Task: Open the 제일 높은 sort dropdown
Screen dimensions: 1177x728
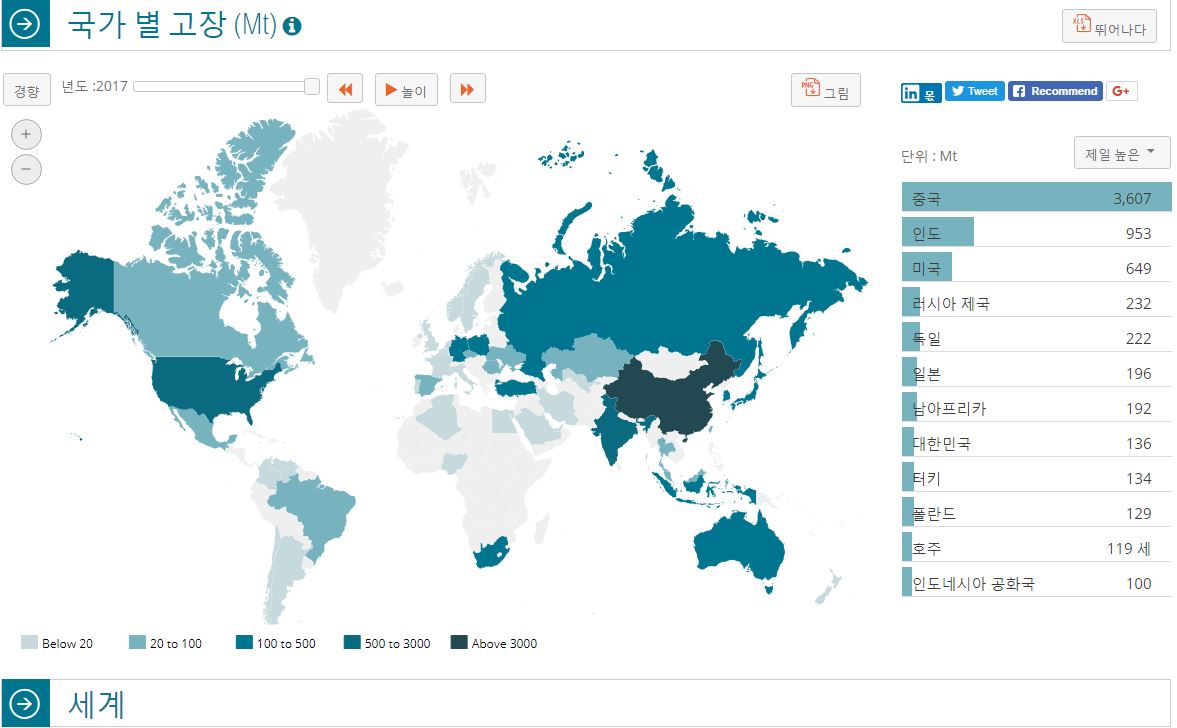Action: tap(1120, 154)
